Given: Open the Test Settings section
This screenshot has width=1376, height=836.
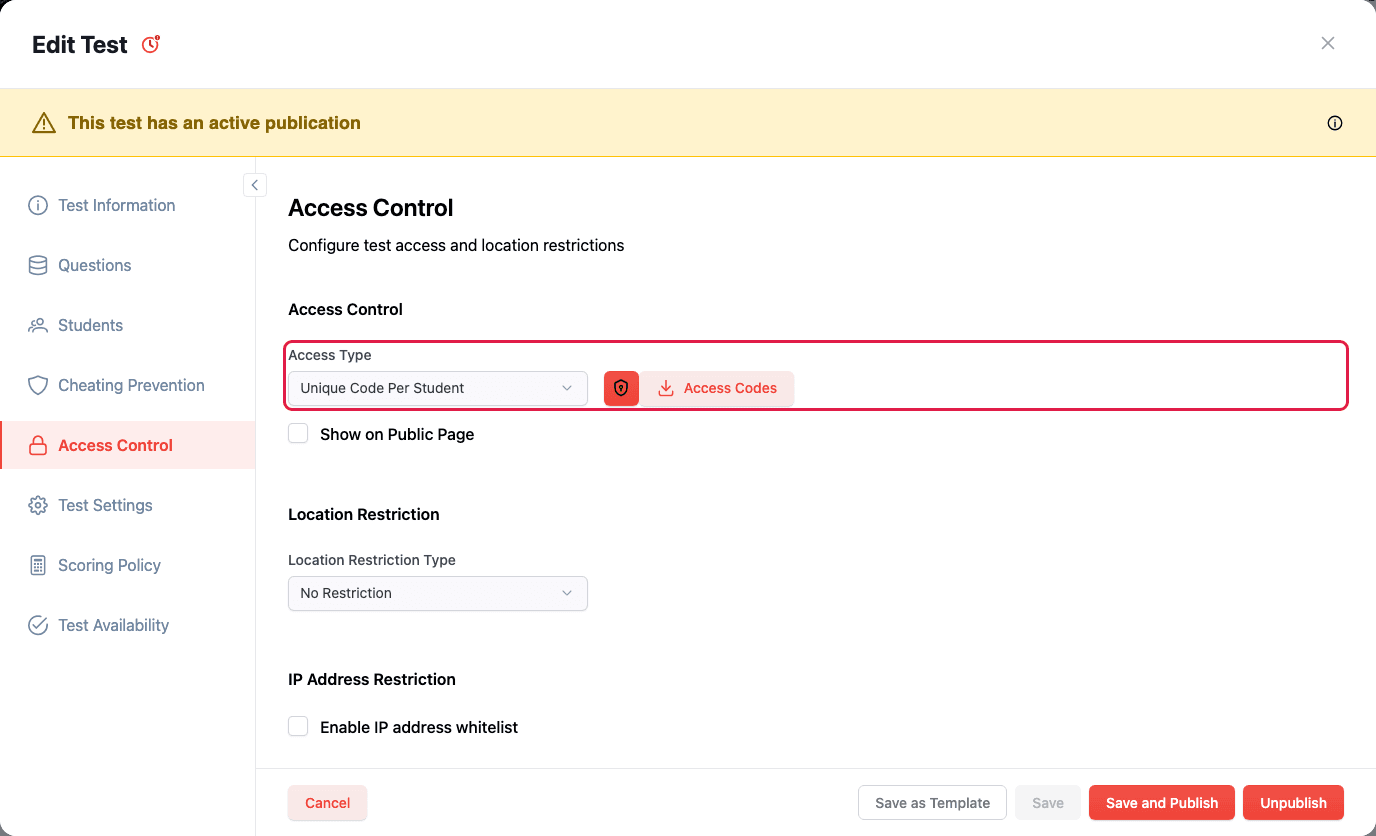Looking at the screenshot, I should pos(128,505).
